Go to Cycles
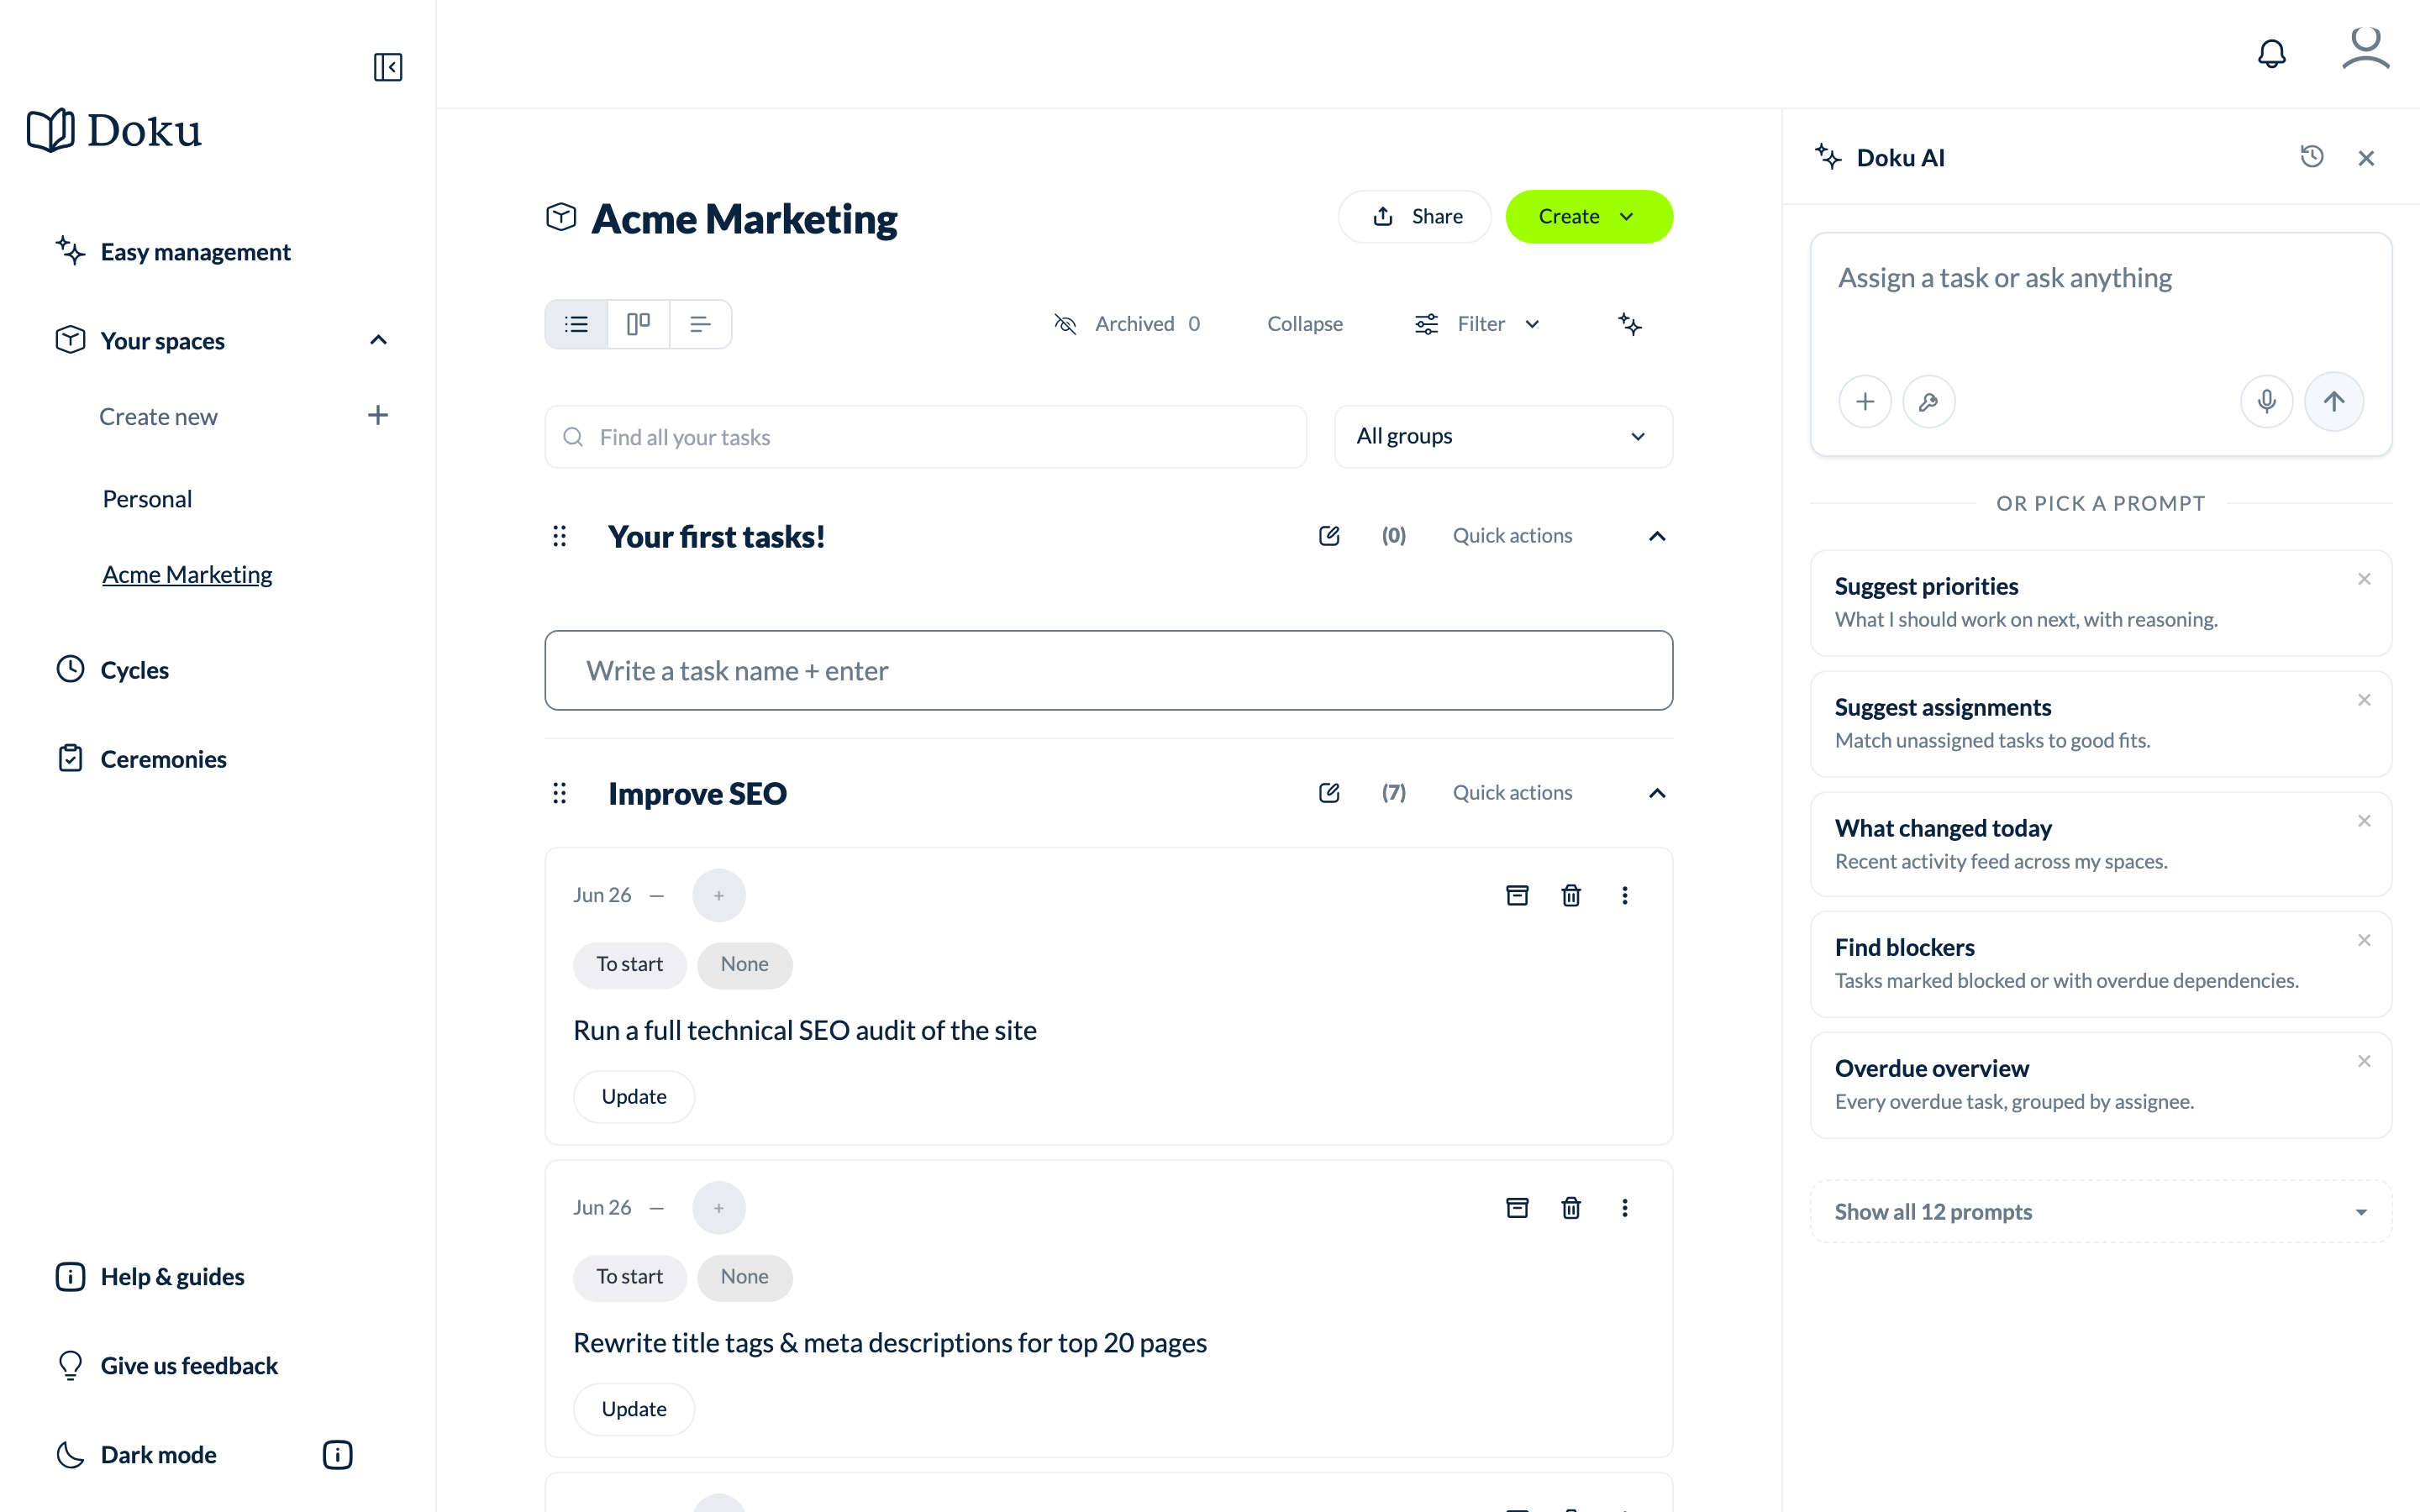This screenshot has height=1512, width=2420. tap(113, 670)
